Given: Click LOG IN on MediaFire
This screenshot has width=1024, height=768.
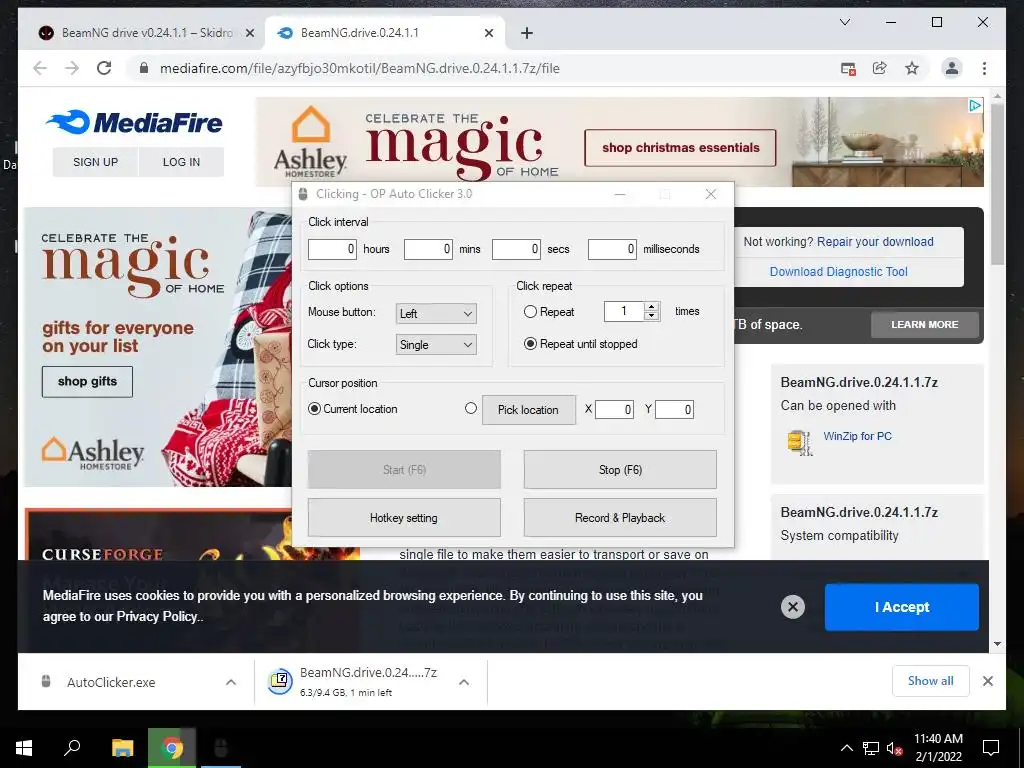Looking at the screenshot, I should point(181,162).
